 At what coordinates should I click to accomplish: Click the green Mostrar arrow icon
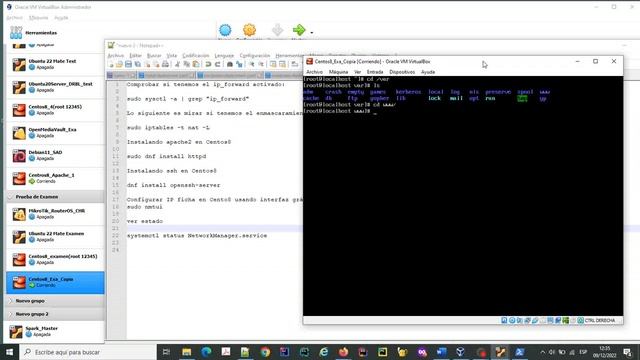coord(299,30)
